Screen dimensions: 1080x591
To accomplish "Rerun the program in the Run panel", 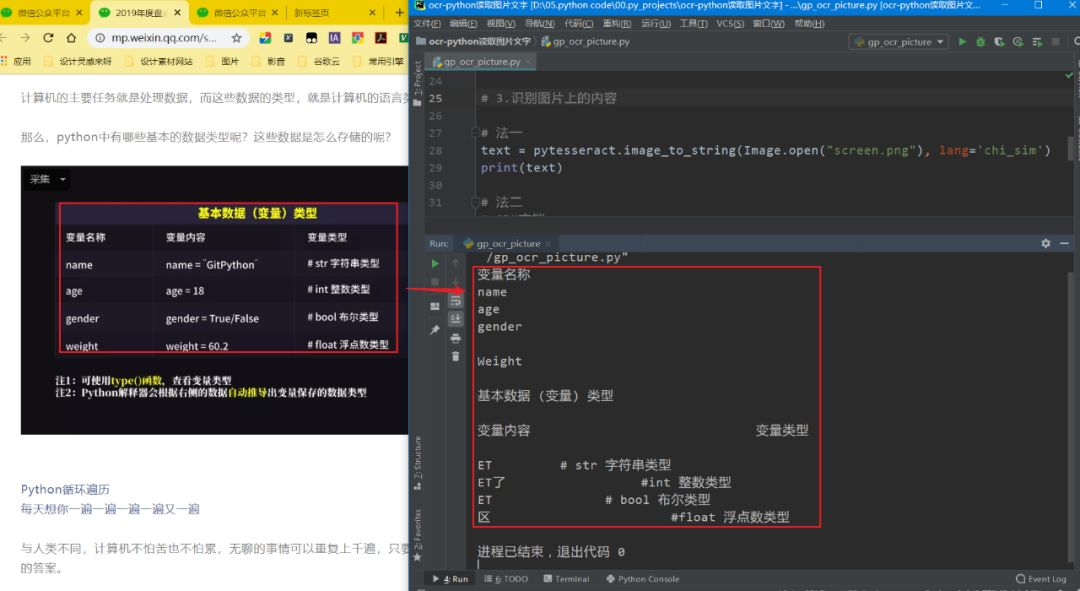I will pyautogui.click(x=436, y=262).
